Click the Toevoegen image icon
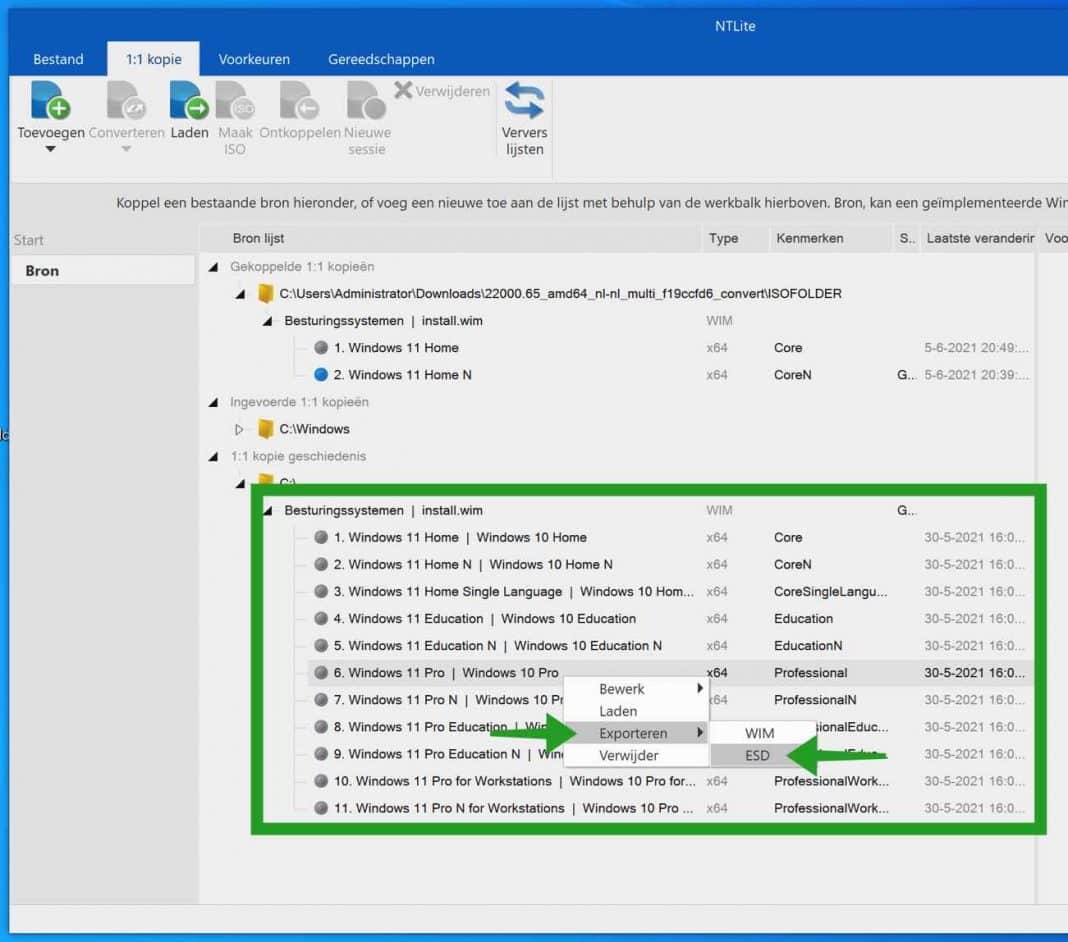This screenshot has width=1068, height=942. pyautogui.click(x=50, y=101)
